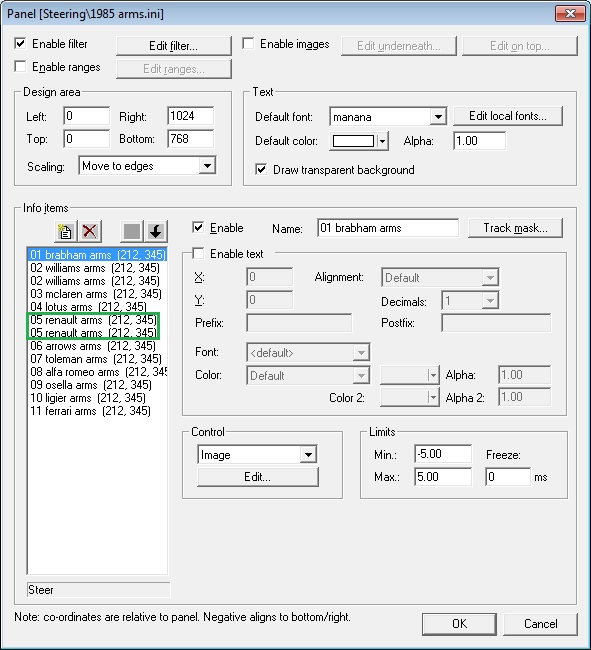This screenshot has height=650, width=591.
Task: Tick the Enable ranges checkbox
Action: pos(20,67)
